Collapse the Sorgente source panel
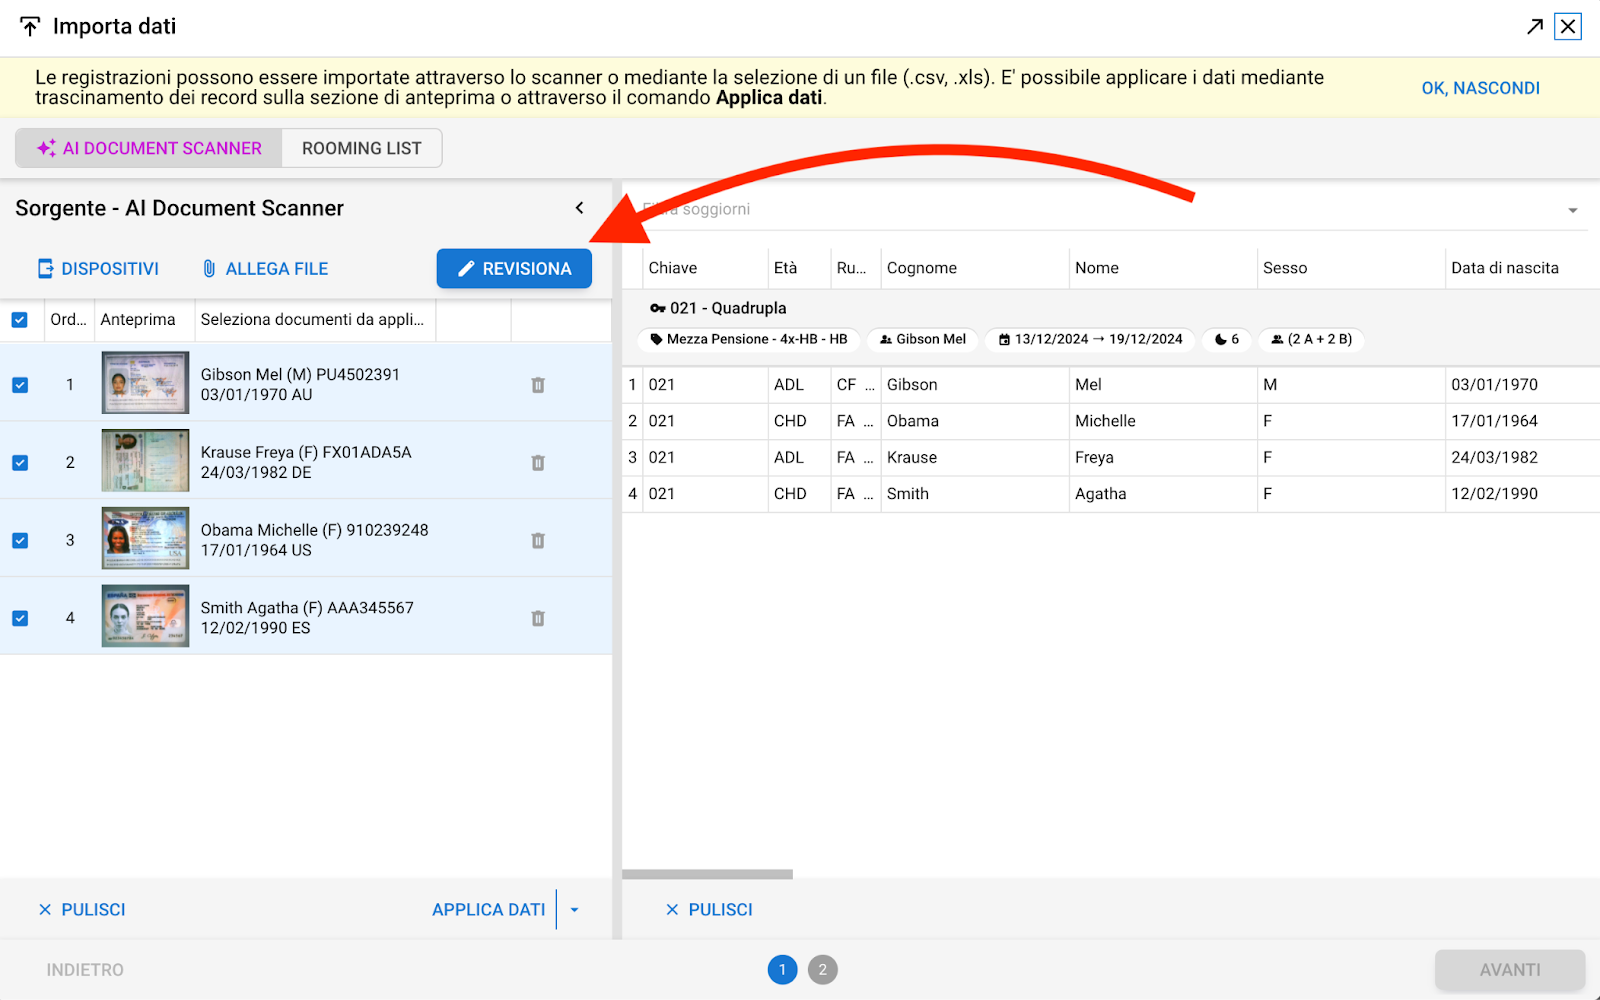1600x1000 pixels. pos(579,208)
